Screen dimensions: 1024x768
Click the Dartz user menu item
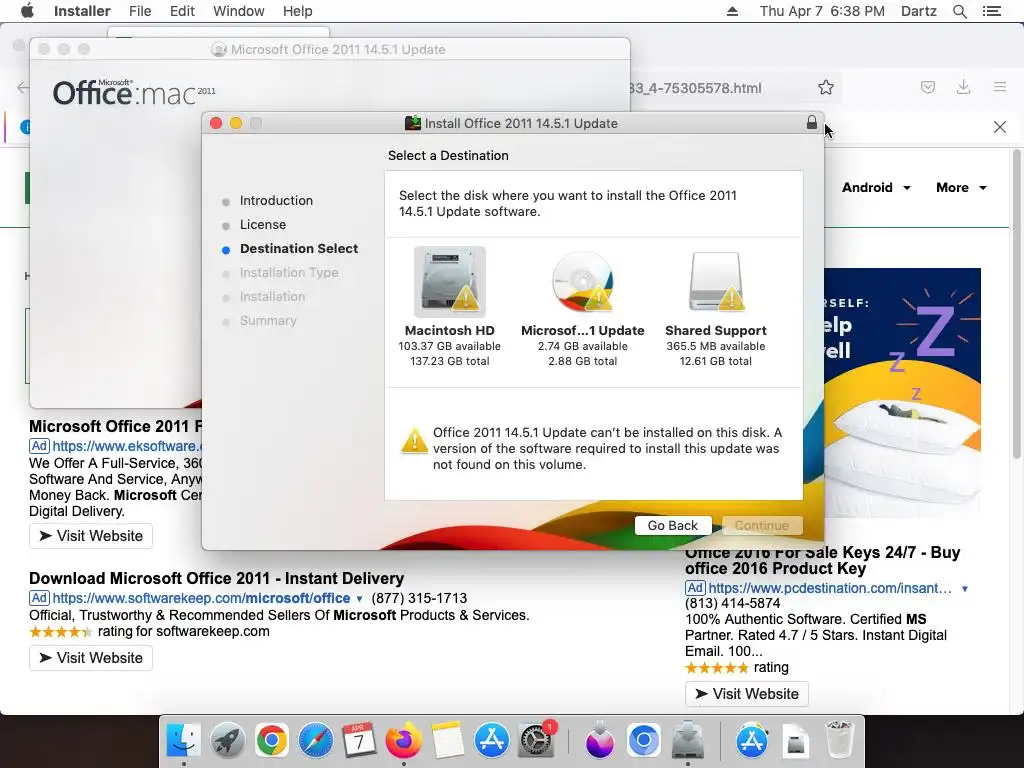tap(918, 11)
